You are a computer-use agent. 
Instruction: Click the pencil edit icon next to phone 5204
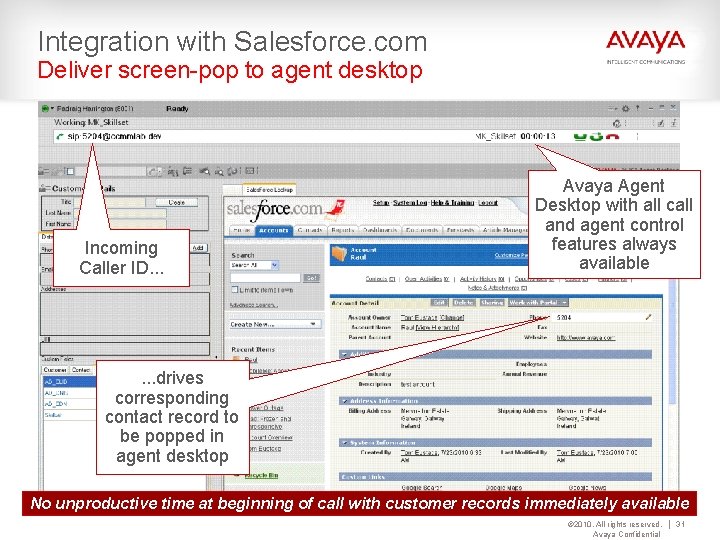coord(648,317)
